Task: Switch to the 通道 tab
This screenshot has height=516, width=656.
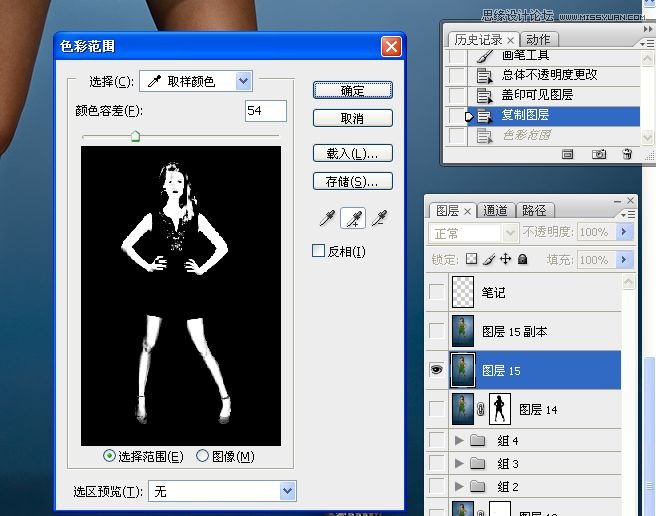Action: point(495,211)
